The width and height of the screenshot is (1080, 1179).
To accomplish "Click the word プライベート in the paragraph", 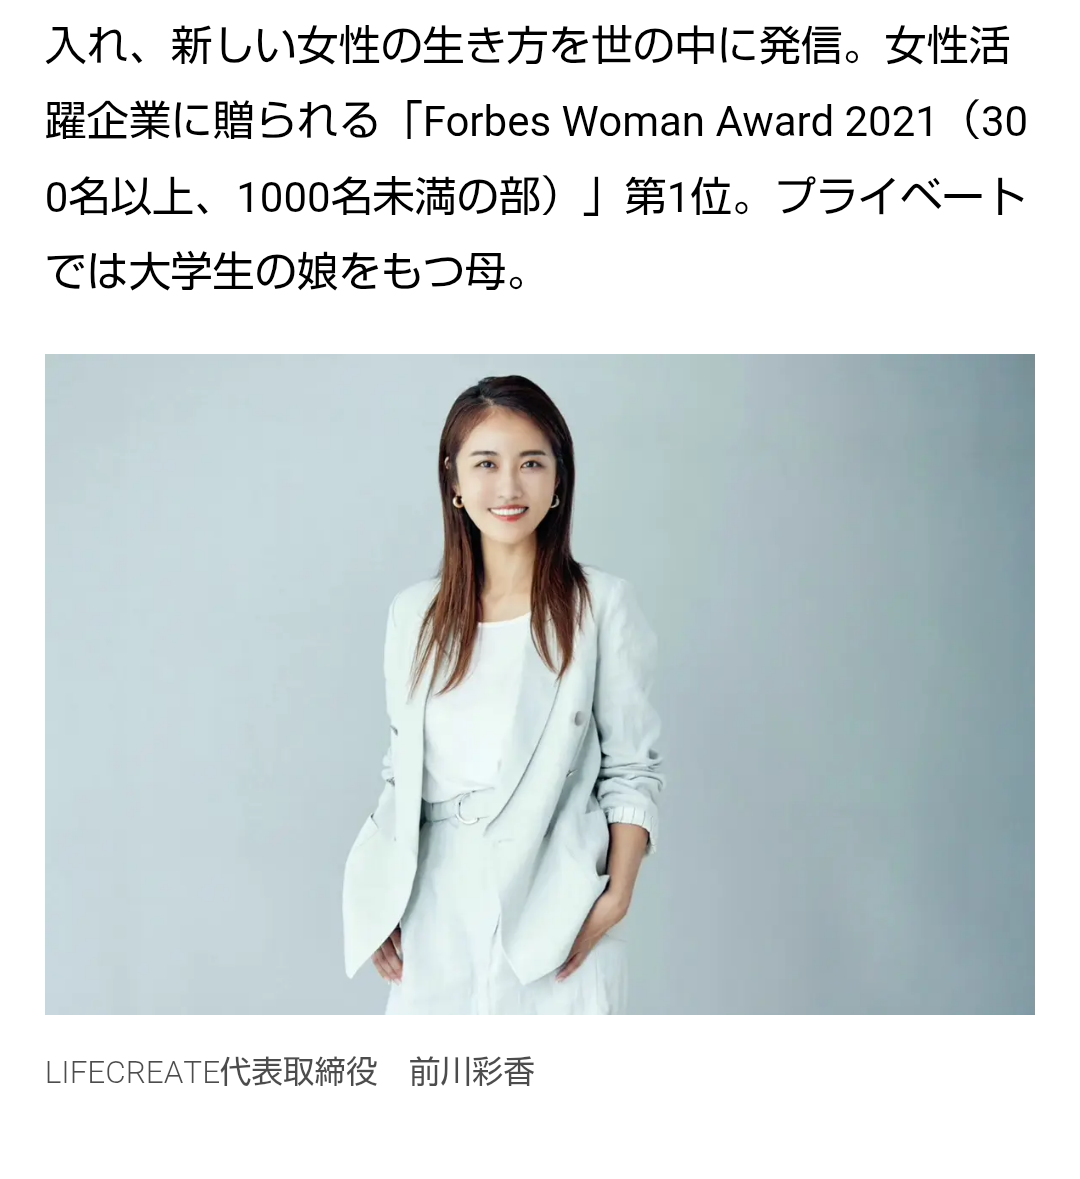I will (900, 197).
